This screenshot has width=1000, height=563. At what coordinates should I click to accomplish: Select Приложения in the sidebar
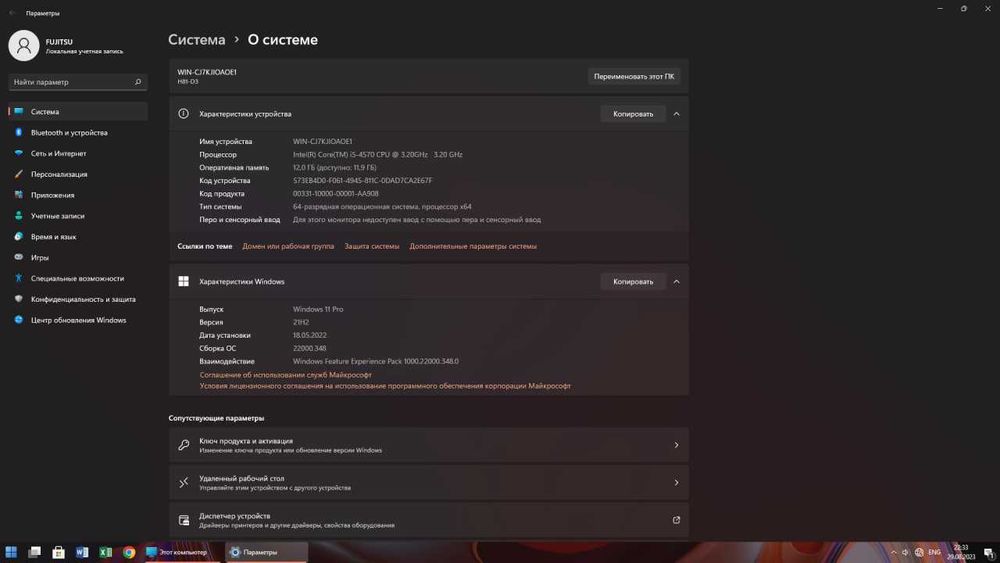pos(52,195)
